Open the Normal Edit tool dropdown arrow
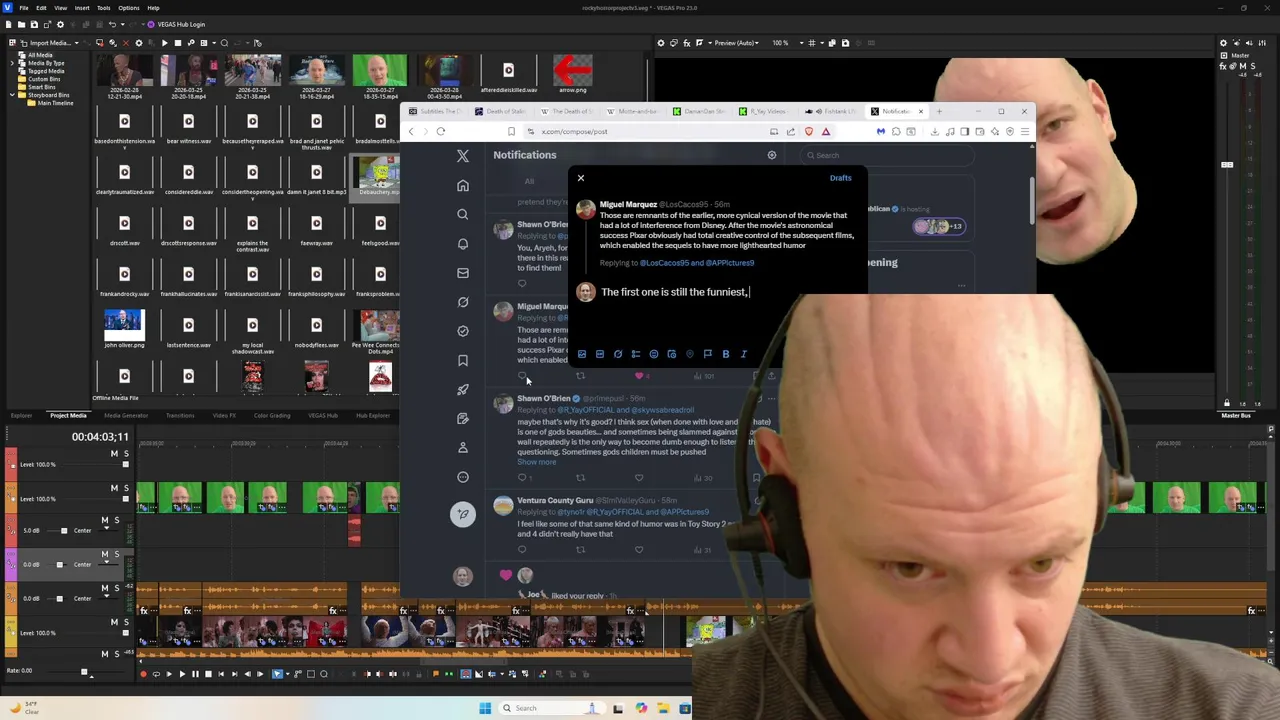1280x720 pixels. [x=285, y=674]
